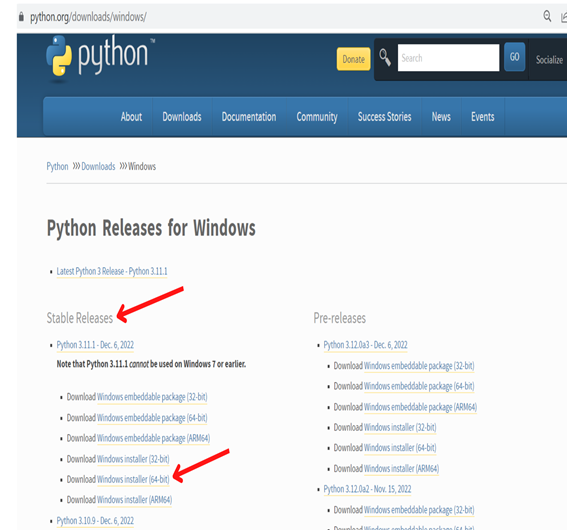567x532 pixels.
Task: Download 3.12.0a2 Windows embeddable package (32-bit)
Action: [419, 510]
